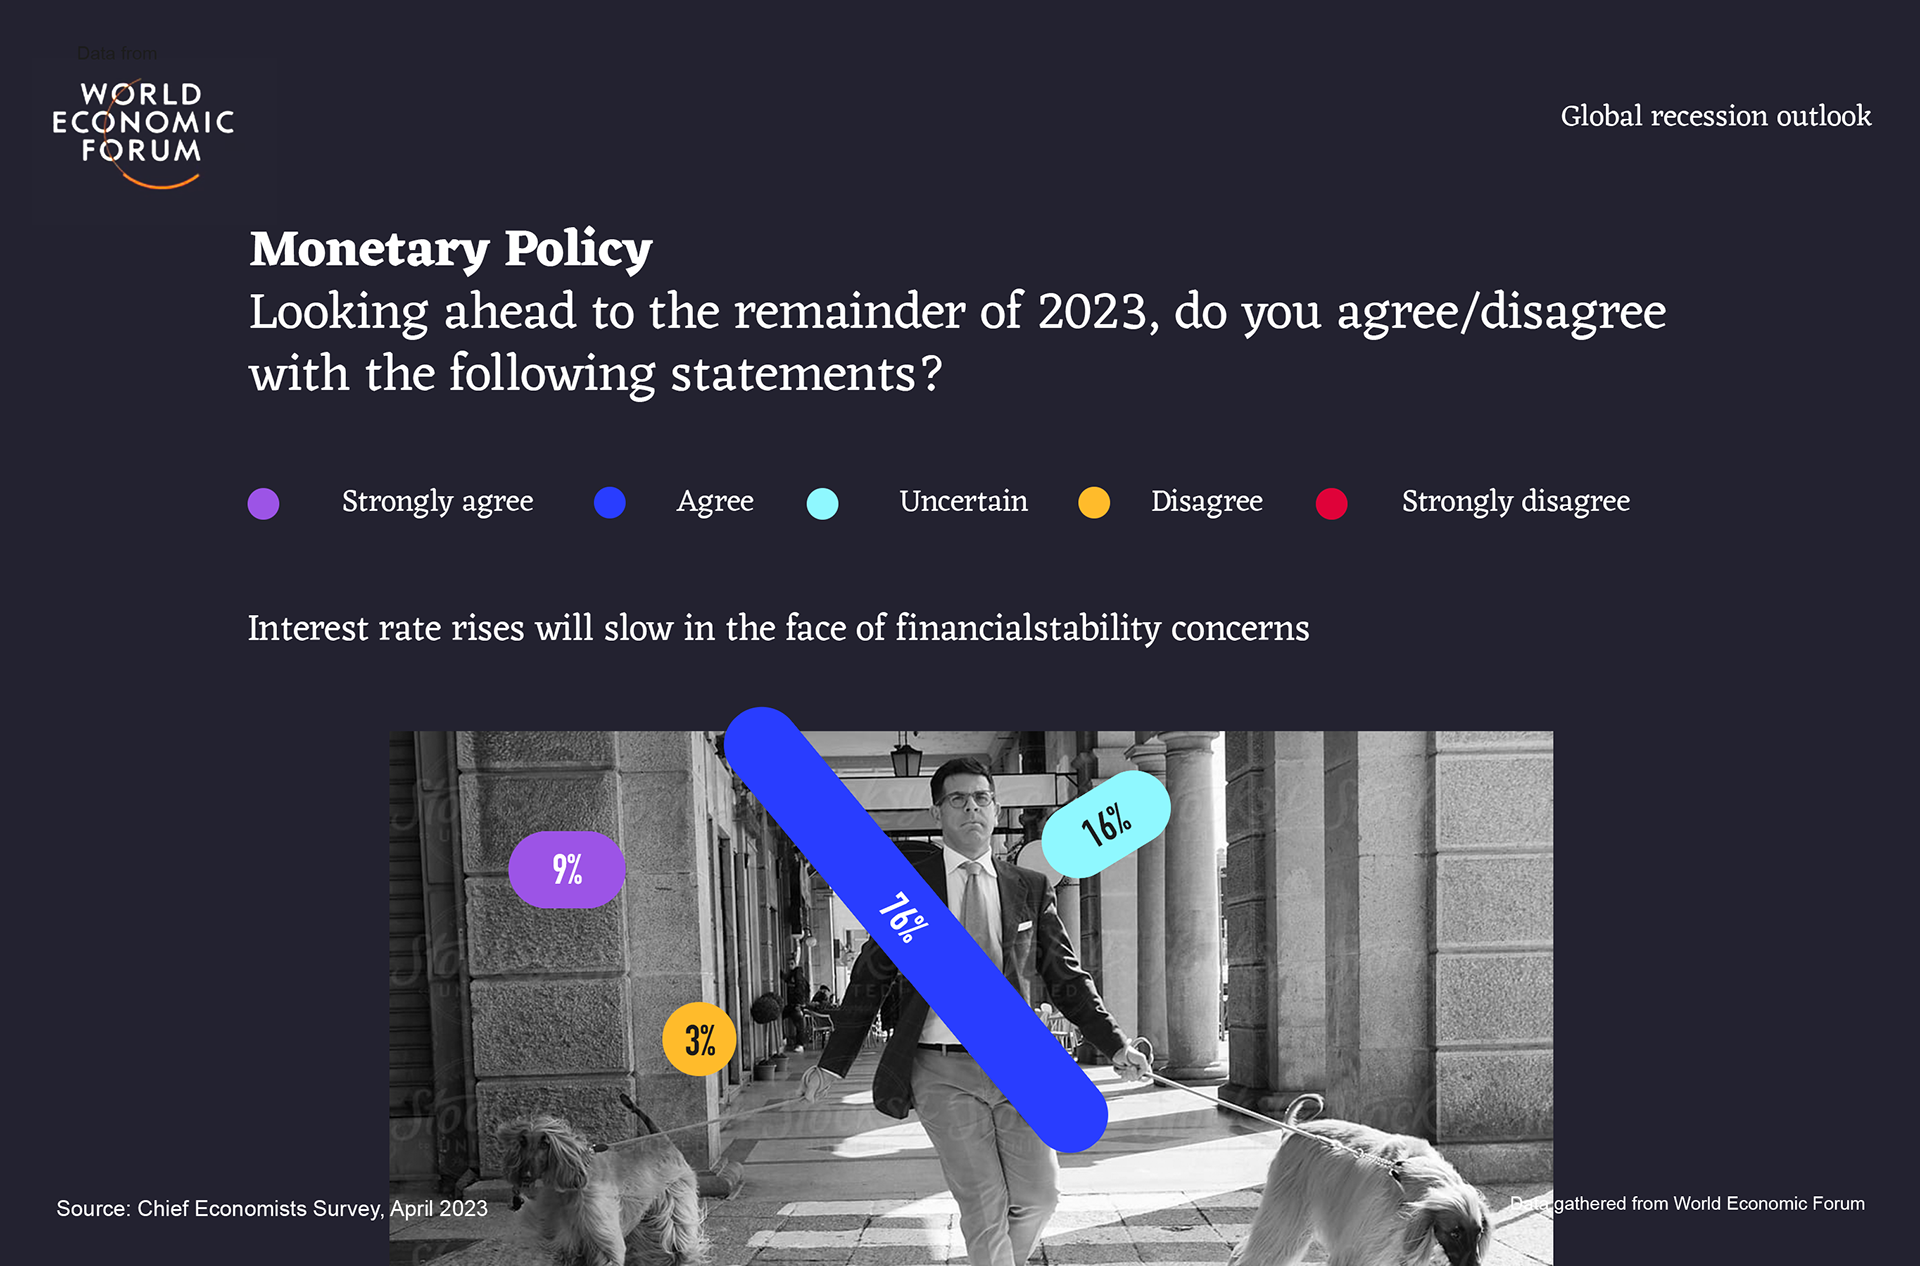Viewport: 1920px width, 1266px height.
Task: Click the Agree legend label
Action: click(x=715, y=501)
